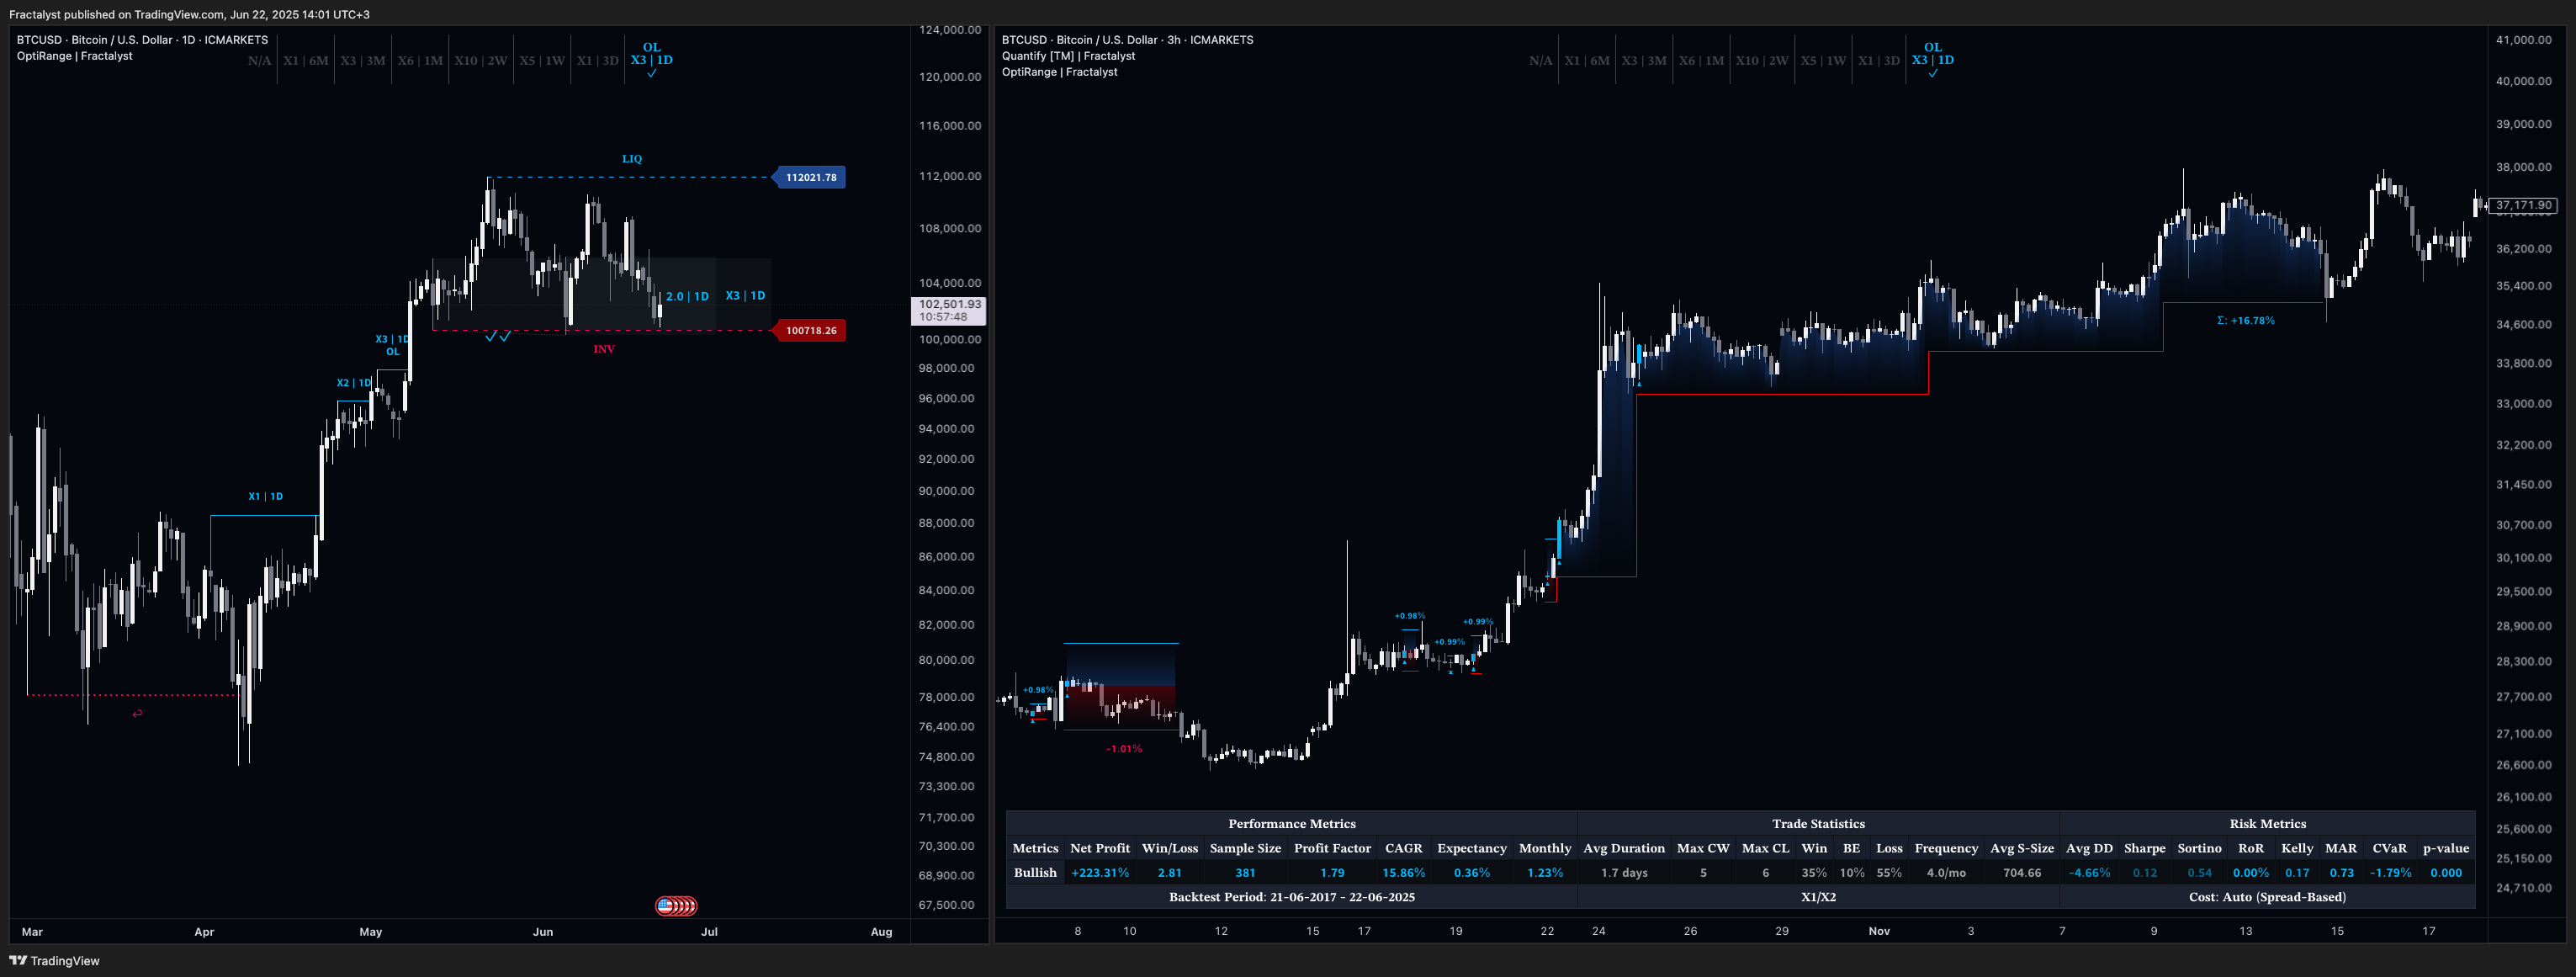
Task: Click the Avg S-Size value 704.66
Action: tap(2022, 873)
